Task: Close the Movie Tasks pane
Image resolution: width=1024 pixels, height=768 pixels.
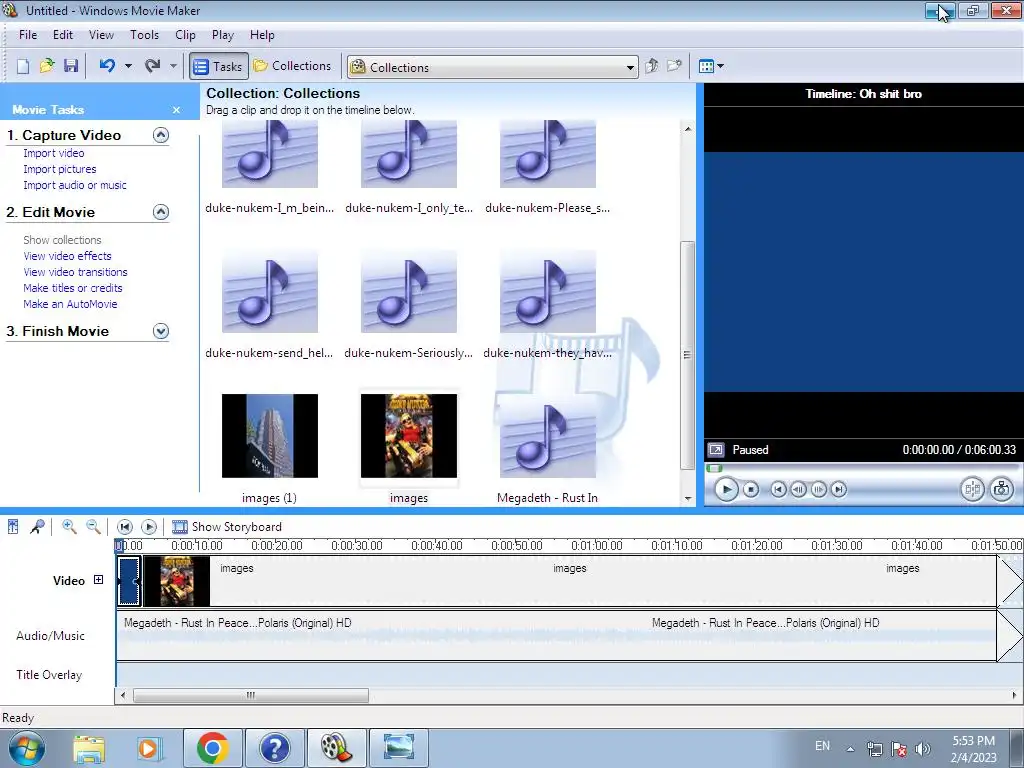Action: pyautogui.click(x=176, y=110)
